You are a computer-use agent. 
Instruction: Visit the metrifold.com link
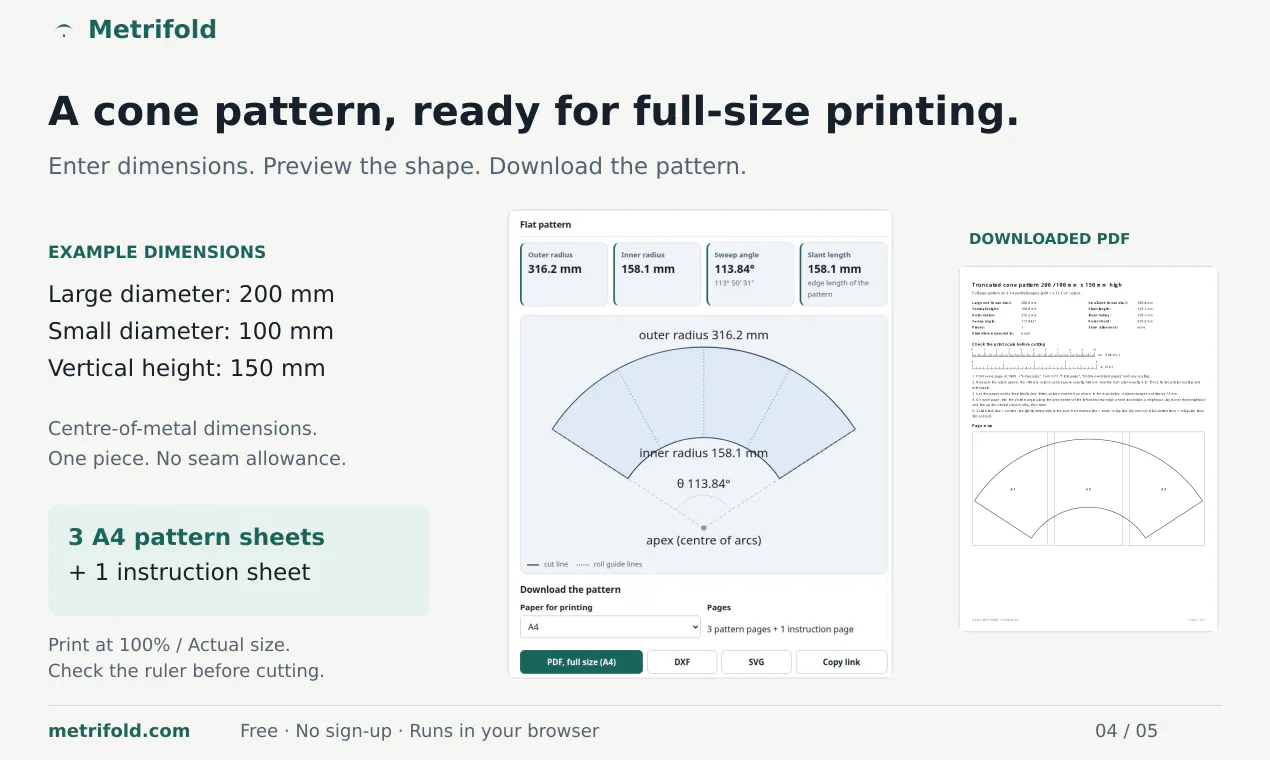[x=119, y=731]
